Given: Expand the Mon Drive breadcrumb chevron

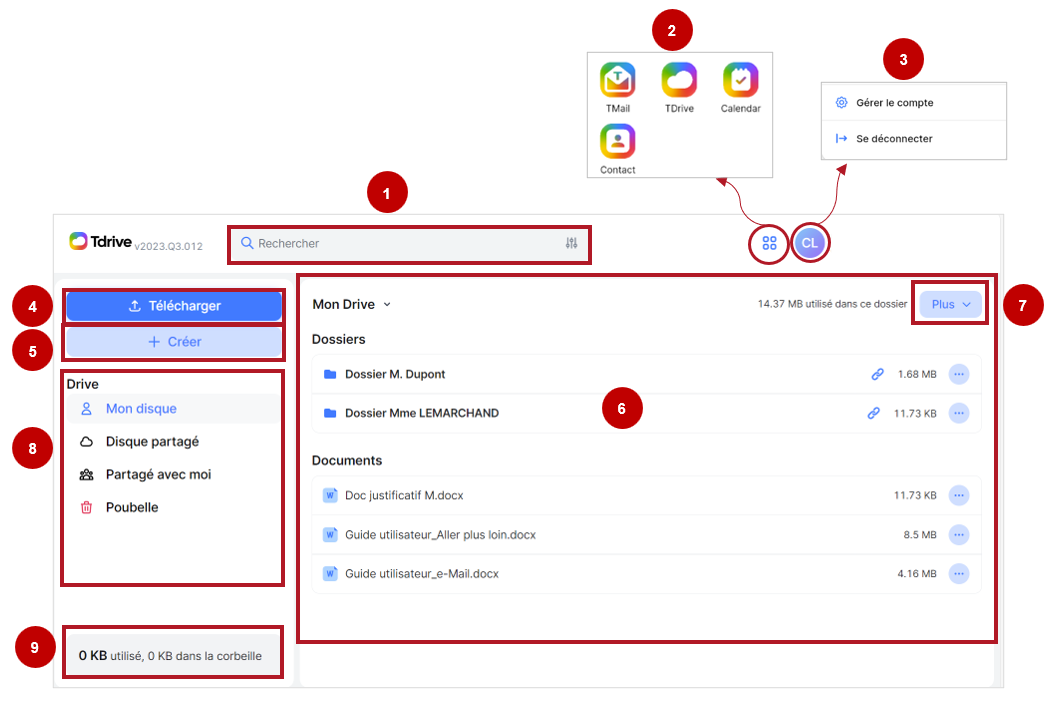Looking at the screenshot, I should click(x=387, y=304).
